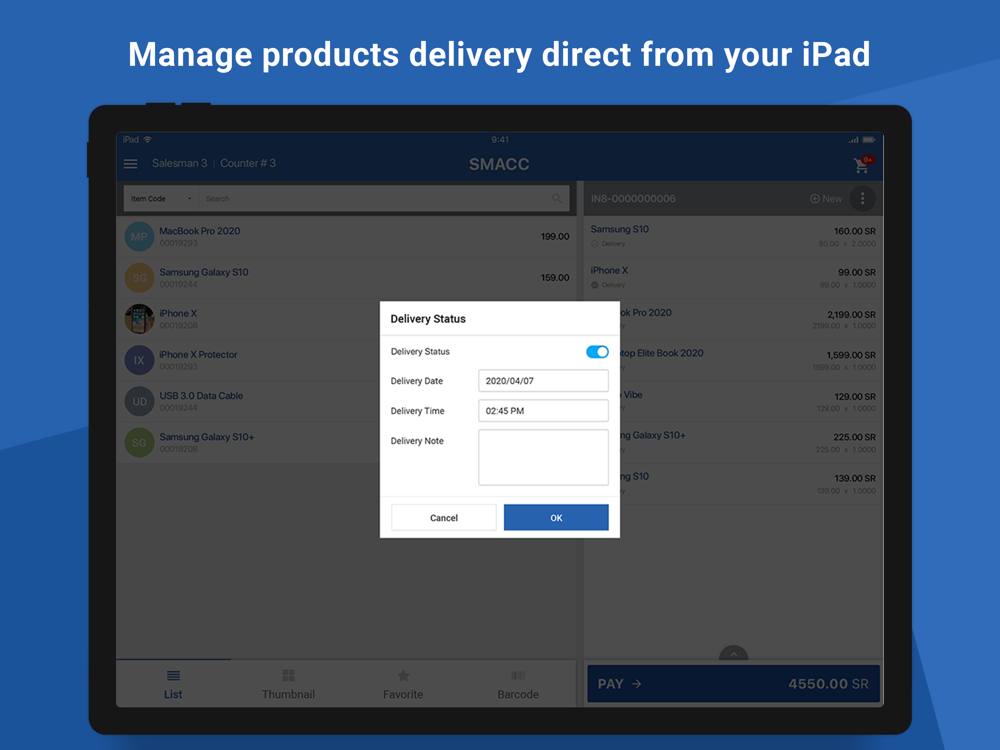Switch to the List tab

[173, 684]
